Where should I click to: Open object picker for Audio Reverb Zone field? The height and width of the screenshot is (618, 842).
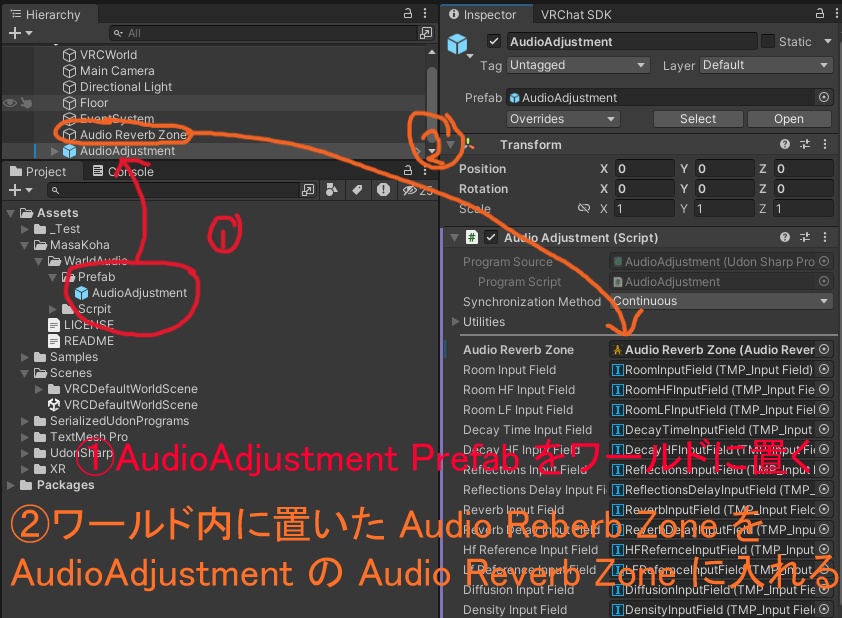(x=823, y=347)
